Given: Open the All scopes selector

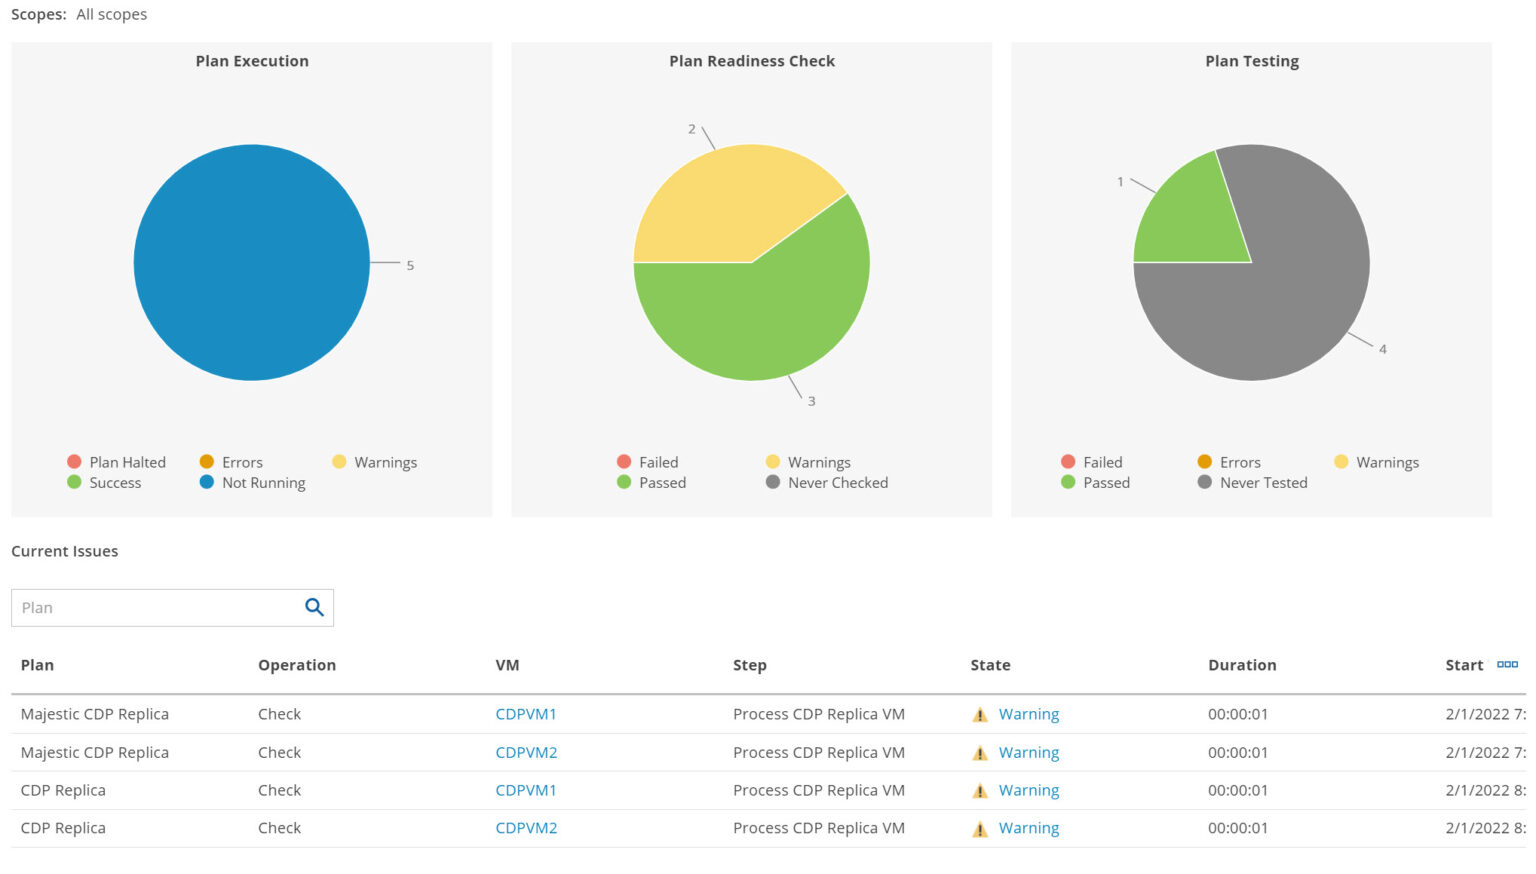Looking at the screenshot, I should 111,14.
